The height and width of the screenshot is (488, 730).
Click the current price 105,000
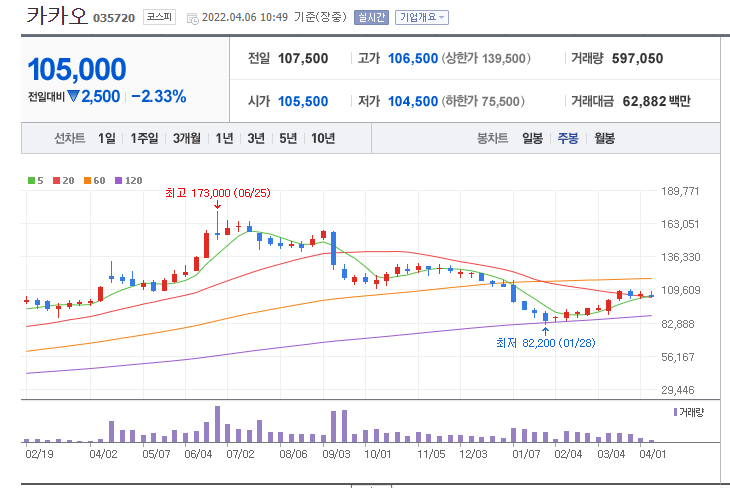click(x=77, y=69)
